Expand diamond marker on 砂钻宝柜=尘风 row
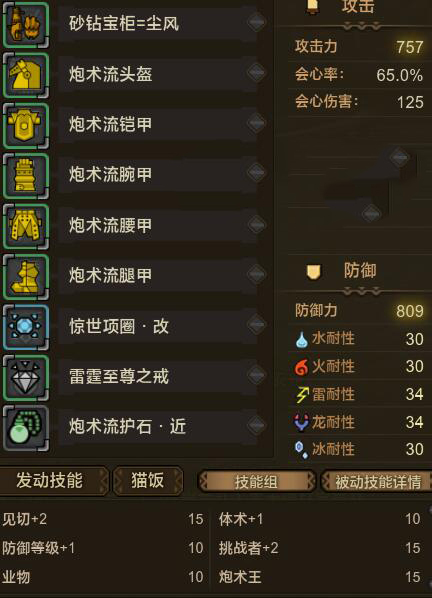 (256, 22)
